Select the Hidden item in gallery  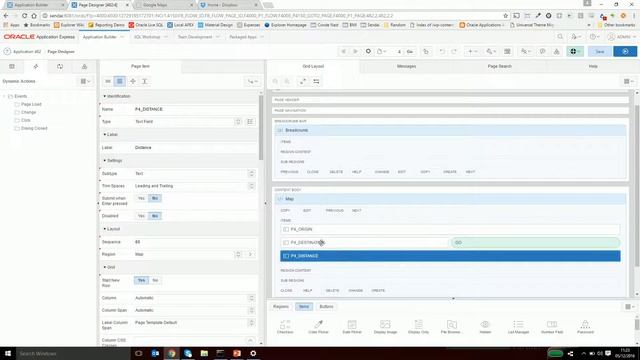[x=485, y=327]
